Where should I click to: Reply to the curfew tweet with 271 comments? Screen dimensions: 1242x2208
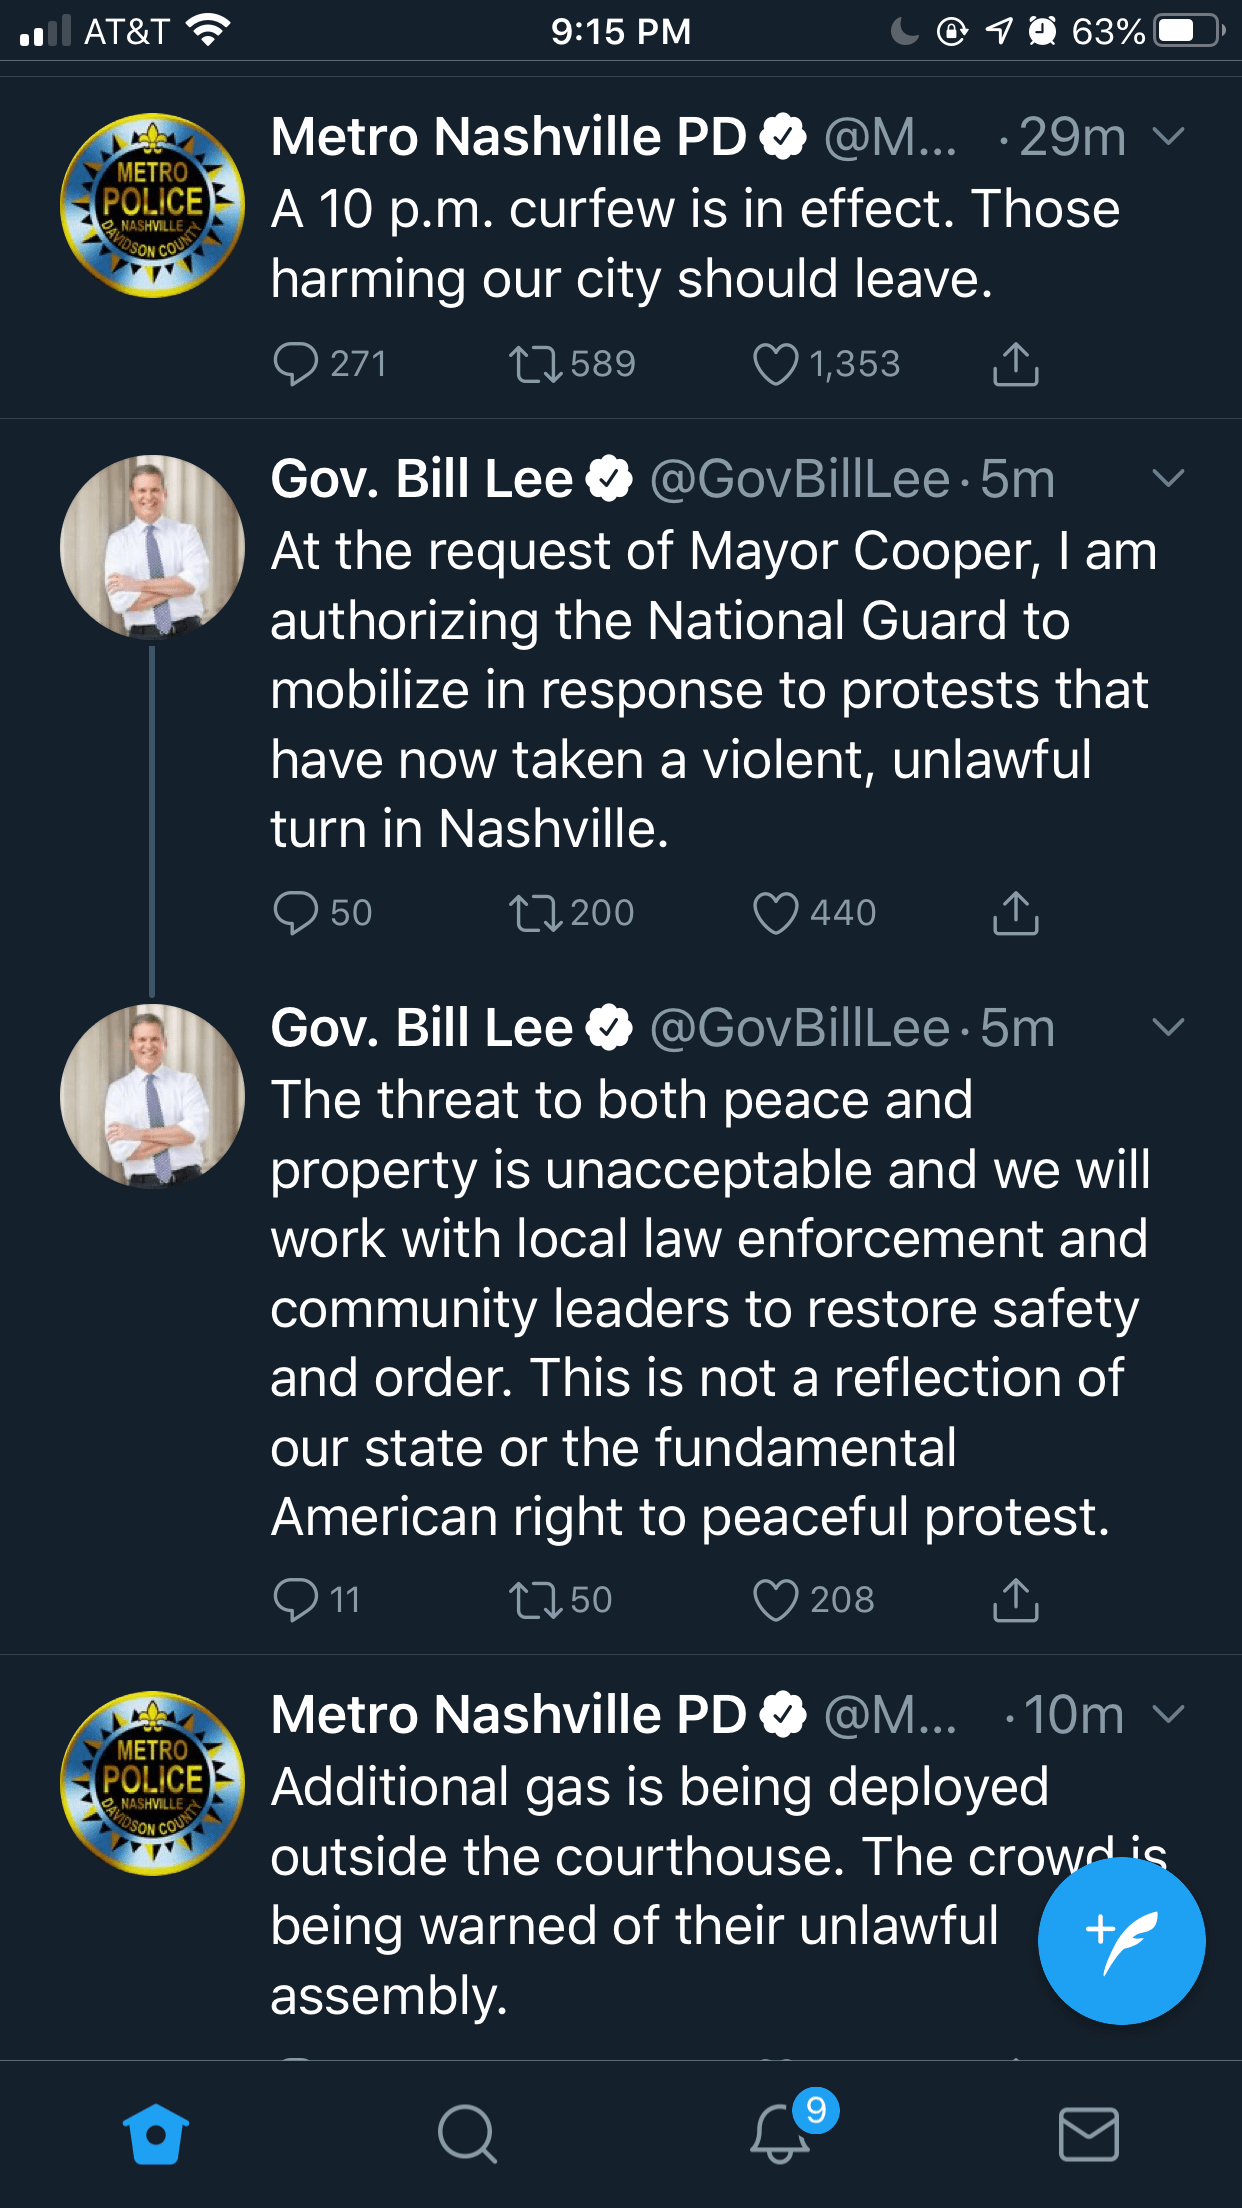(x=295, y=364)
